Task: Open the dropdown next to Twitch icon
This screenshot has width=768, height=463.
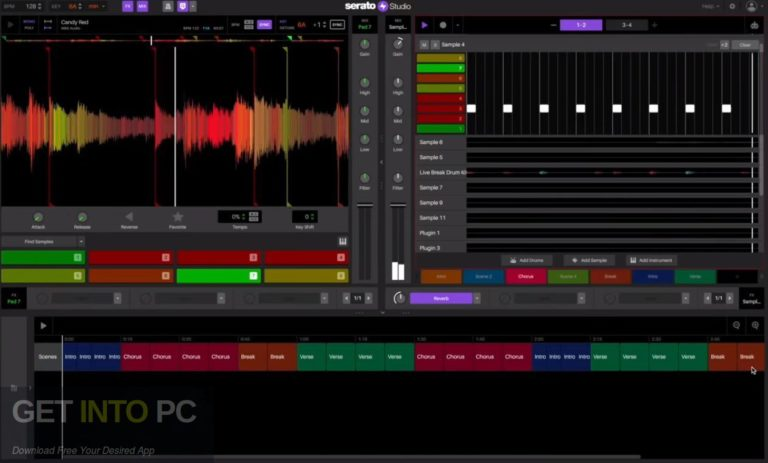Action: tap(193, 6)
